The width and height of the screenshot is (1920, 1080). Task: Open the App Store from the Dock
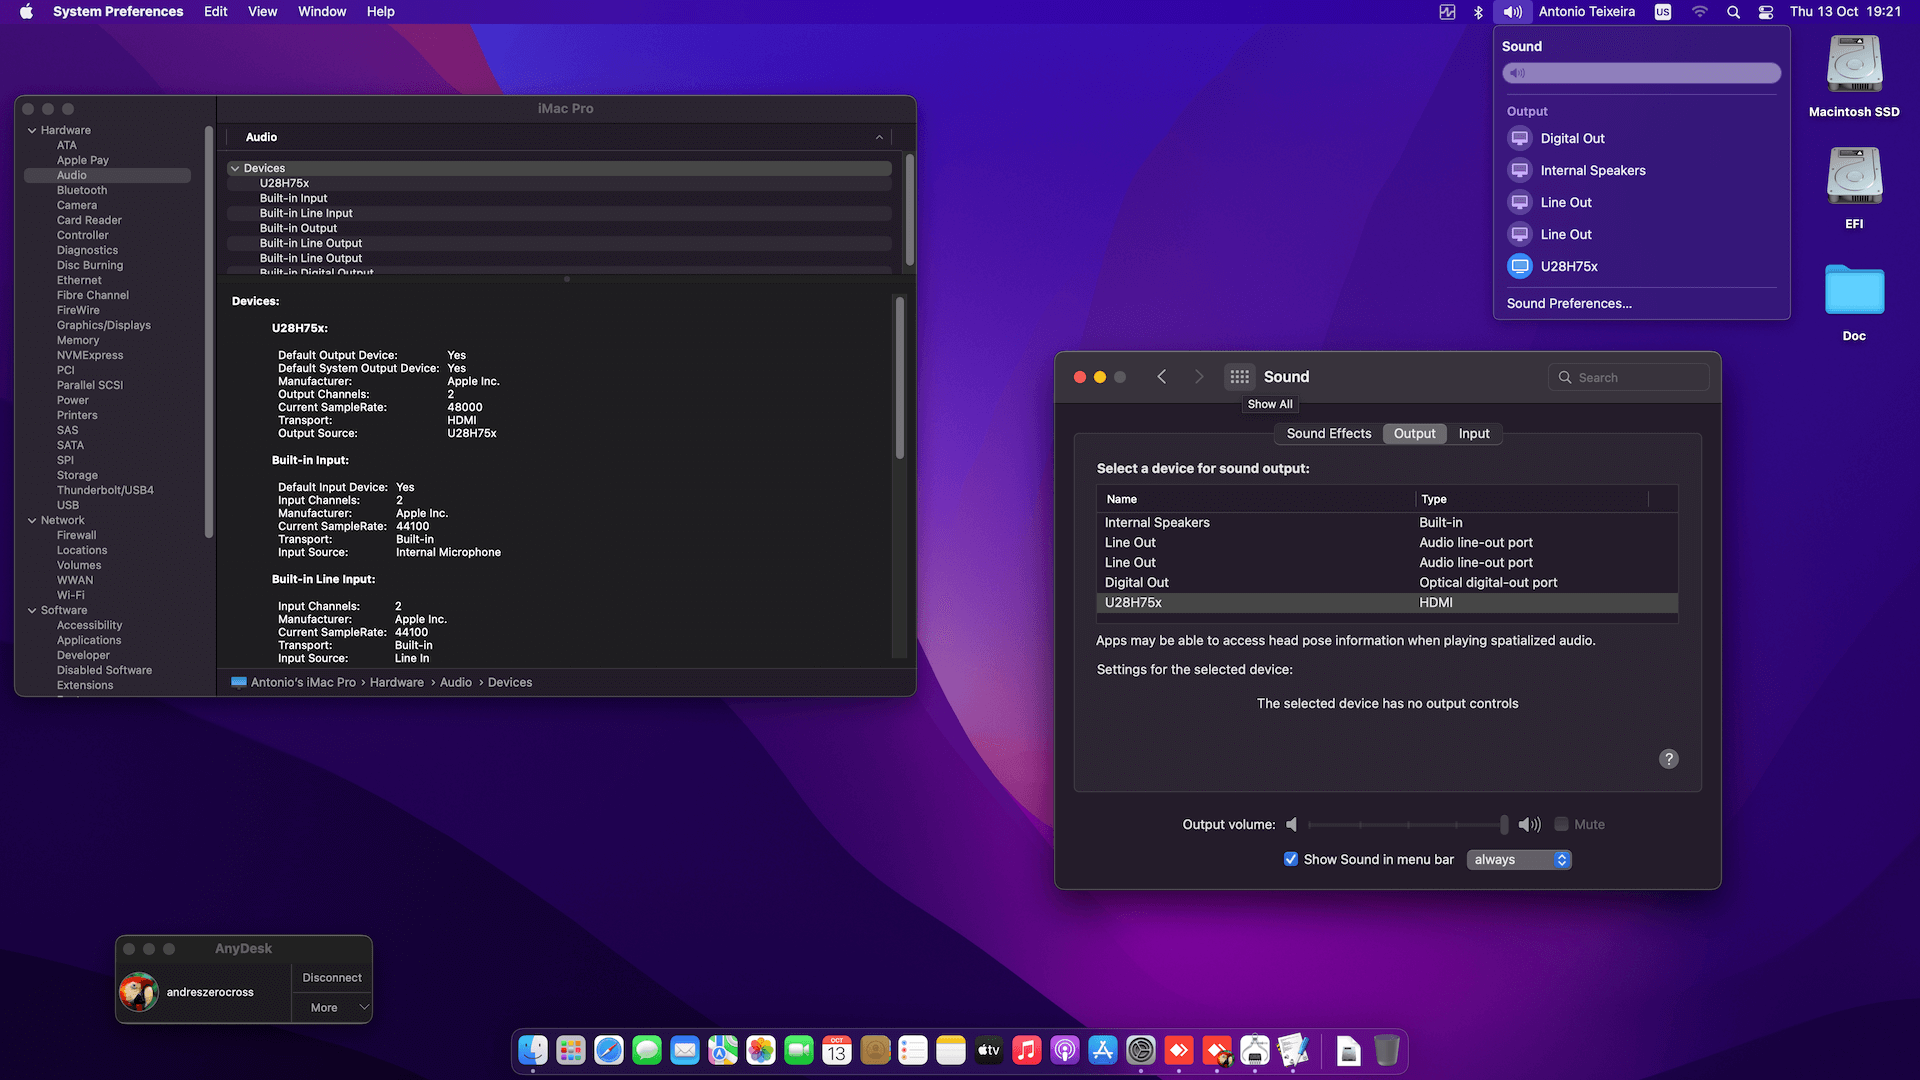pyautogui.click(x=1103, y=1050)
